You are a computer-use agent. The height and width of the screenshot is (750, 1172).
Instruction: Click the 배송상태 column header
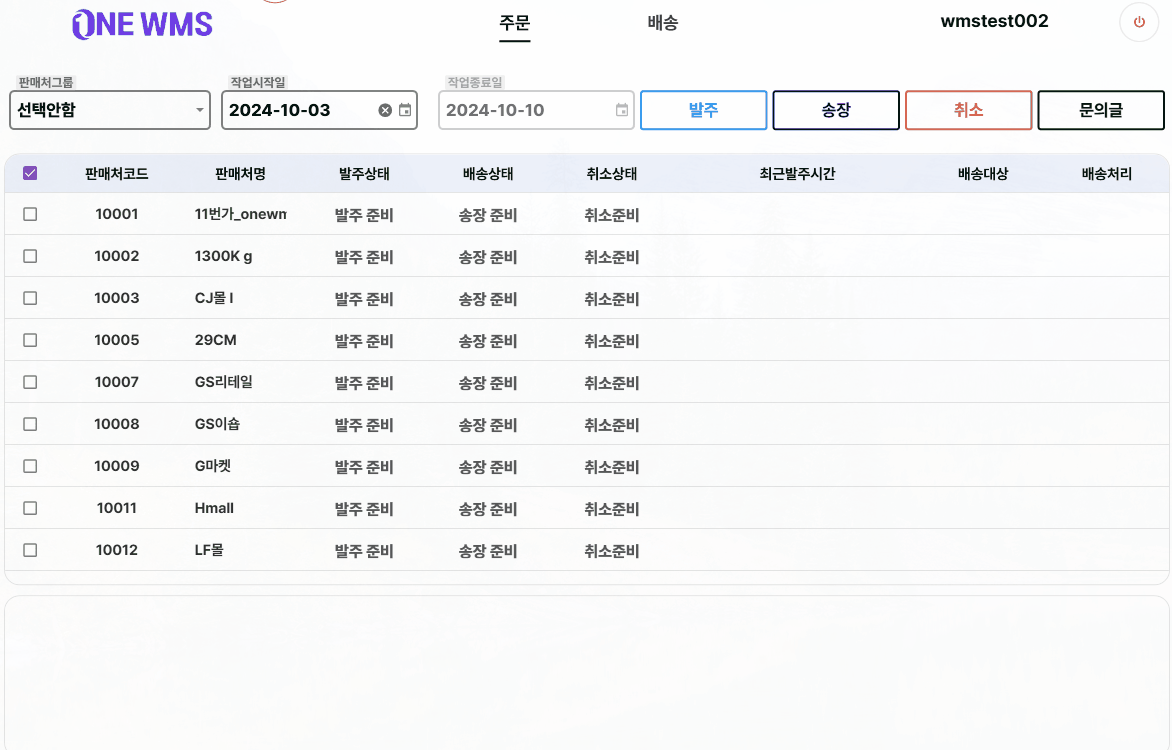(488, 173)
